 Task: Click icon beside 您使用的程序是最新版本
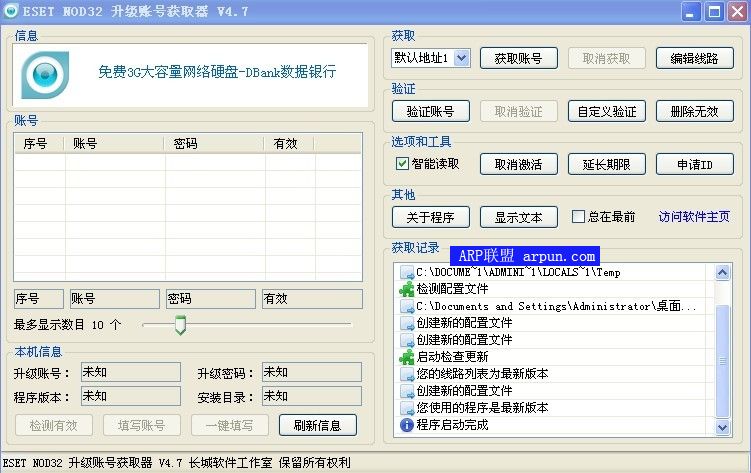[407, 408]
